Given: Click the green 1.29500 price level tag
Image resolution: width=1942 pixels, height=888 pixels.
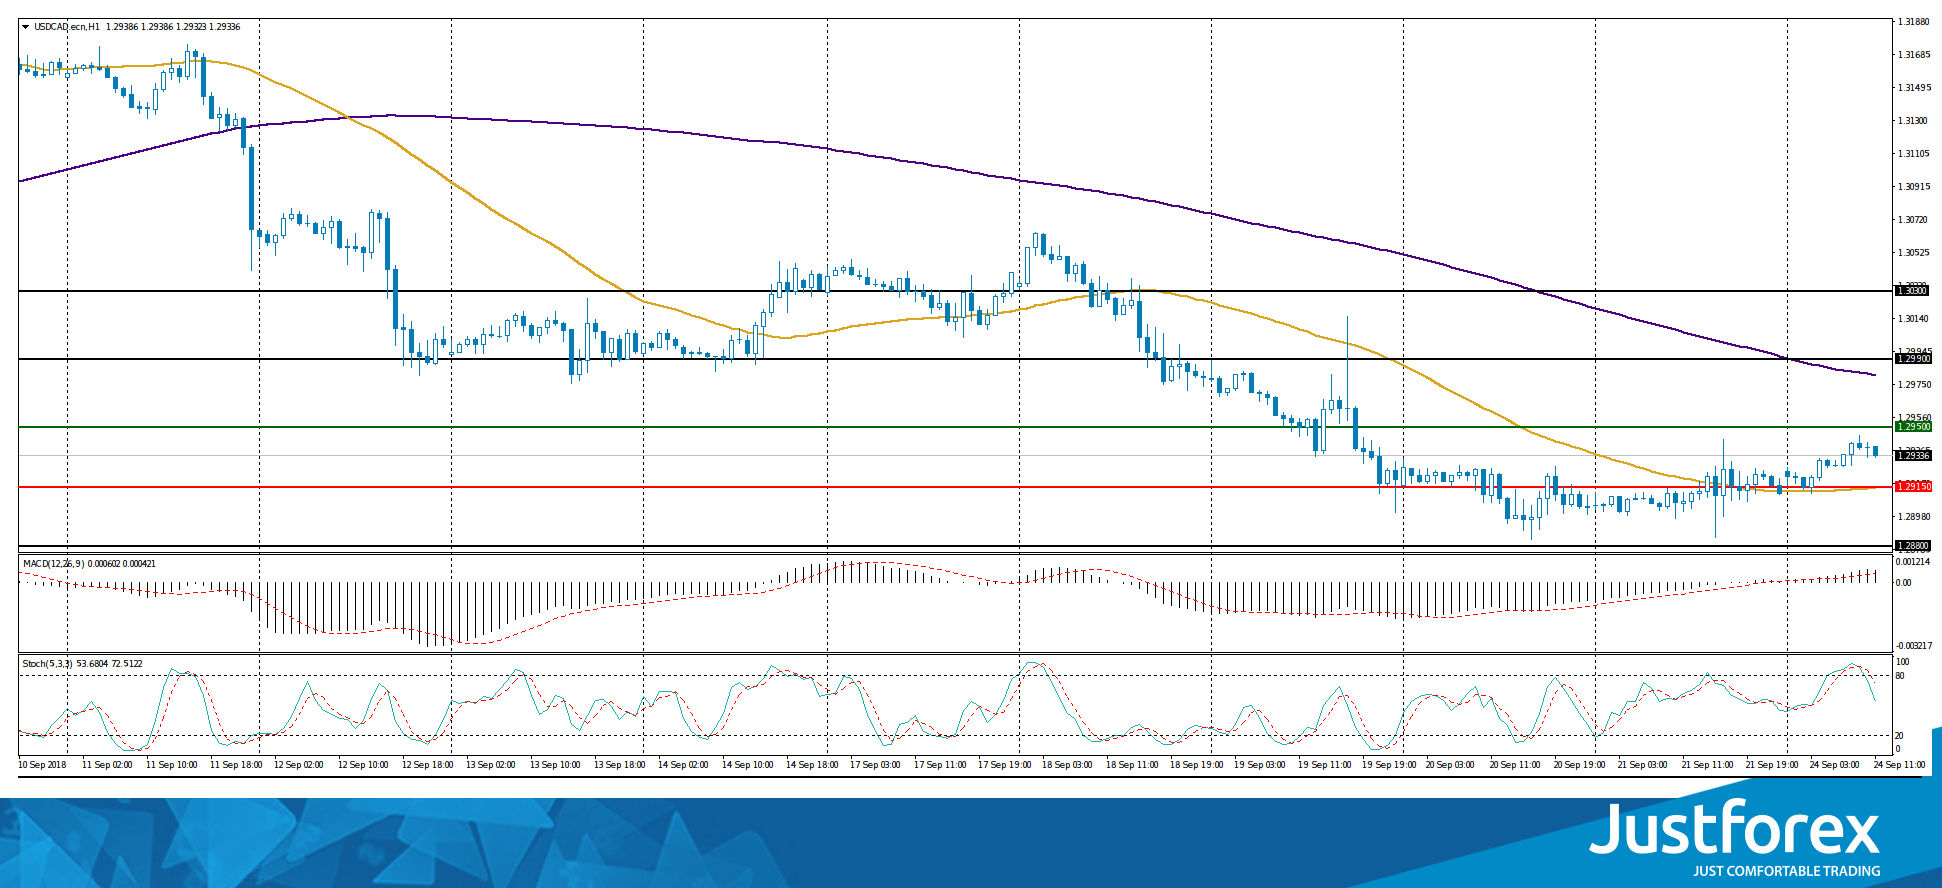Looking at the screenshot, I should pyautogui.click(x=1913, y=427).
